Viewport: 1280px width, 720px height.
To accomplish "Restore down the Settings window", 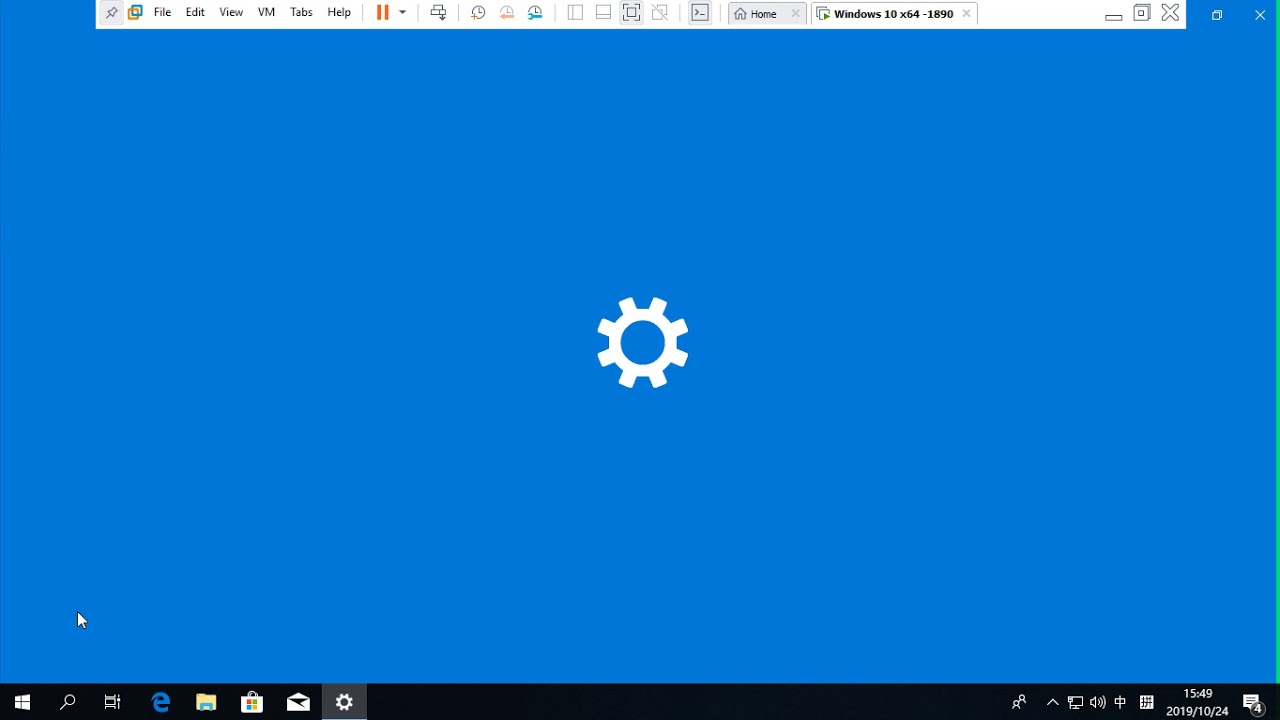I will point(1217,15).
